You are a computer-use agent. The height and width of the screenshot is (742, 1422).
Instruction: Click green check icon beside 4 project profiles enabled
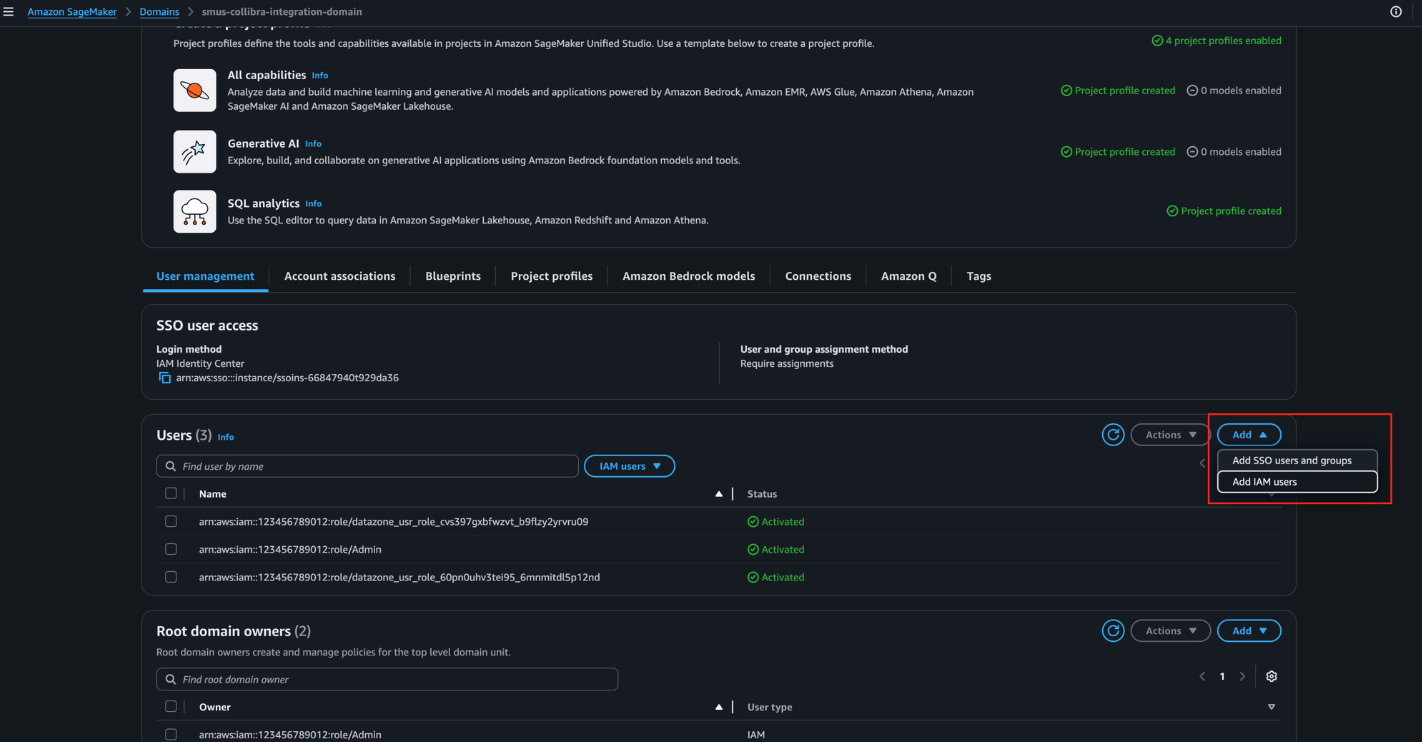pos(1157,41)
